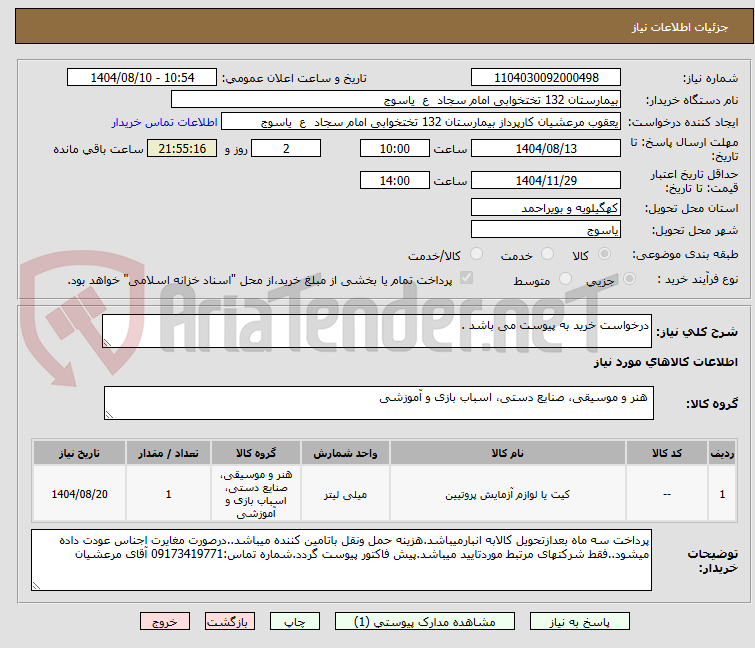Click the province field کهگیلویه و بویراحمد
Viewport: 755px width, 648px height.
pyautogui.click(x=546, y=207)
